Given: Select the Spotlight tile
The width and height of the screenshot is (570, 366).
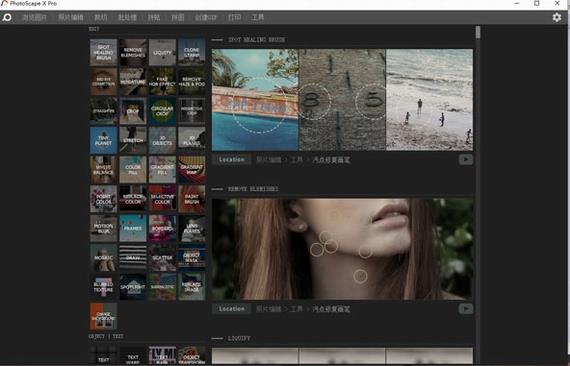Looking at the screenshot, I should [133, 287].
